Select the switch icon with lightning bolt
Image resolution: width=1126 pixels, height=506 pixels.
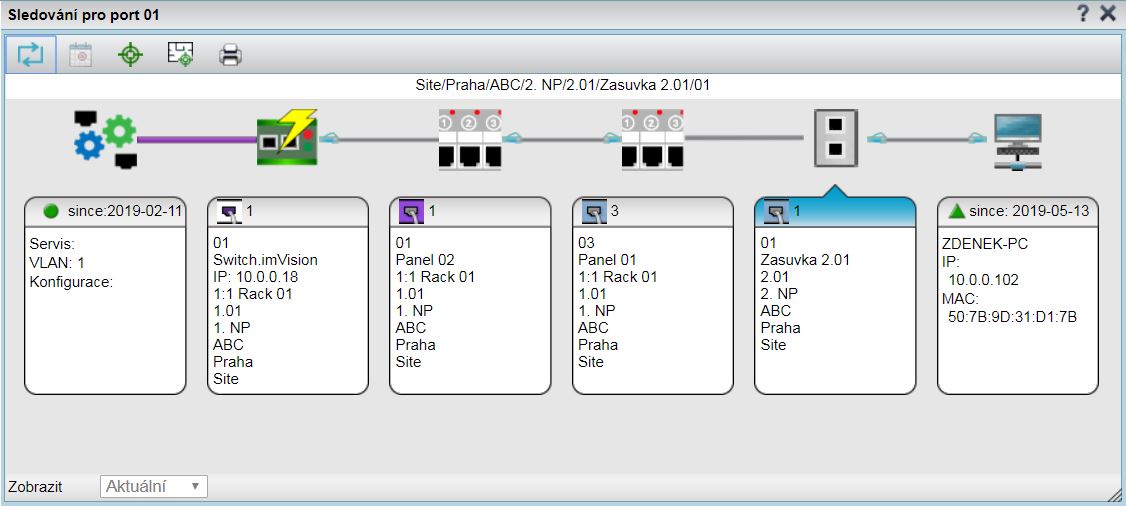(287, 139)
